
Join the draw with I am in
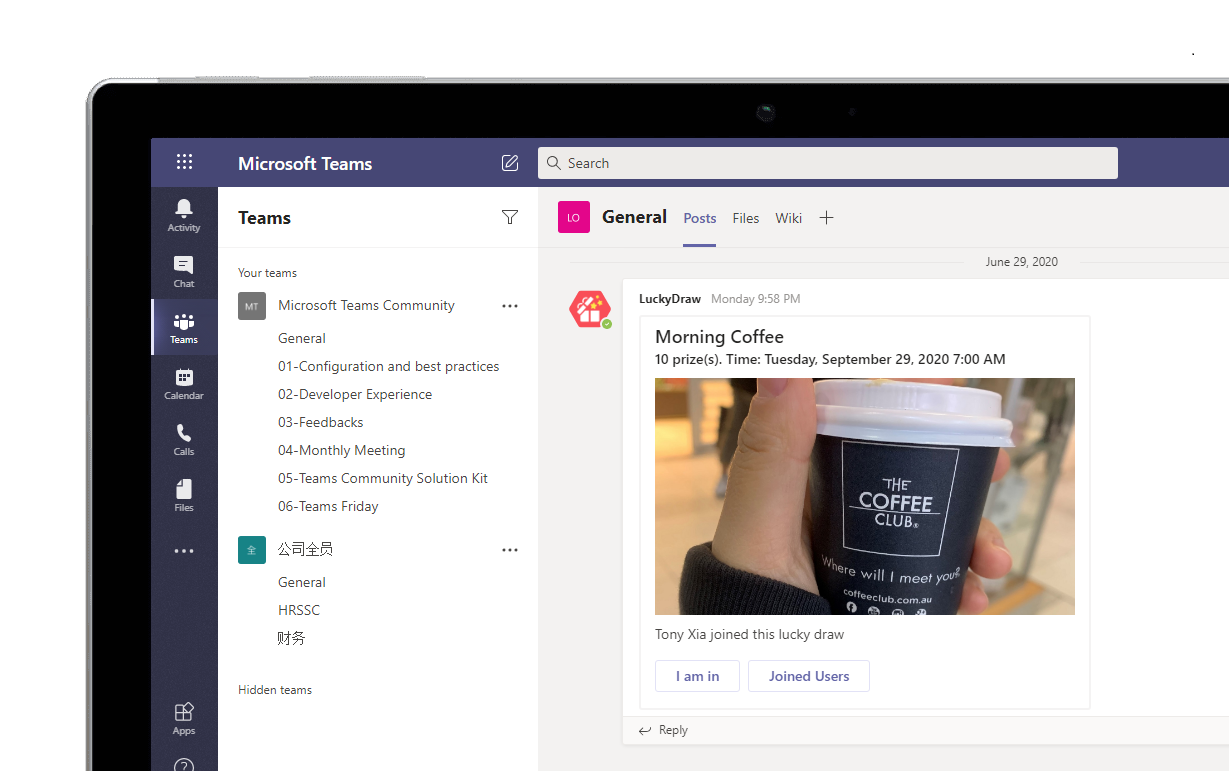(x=697, y=676)
